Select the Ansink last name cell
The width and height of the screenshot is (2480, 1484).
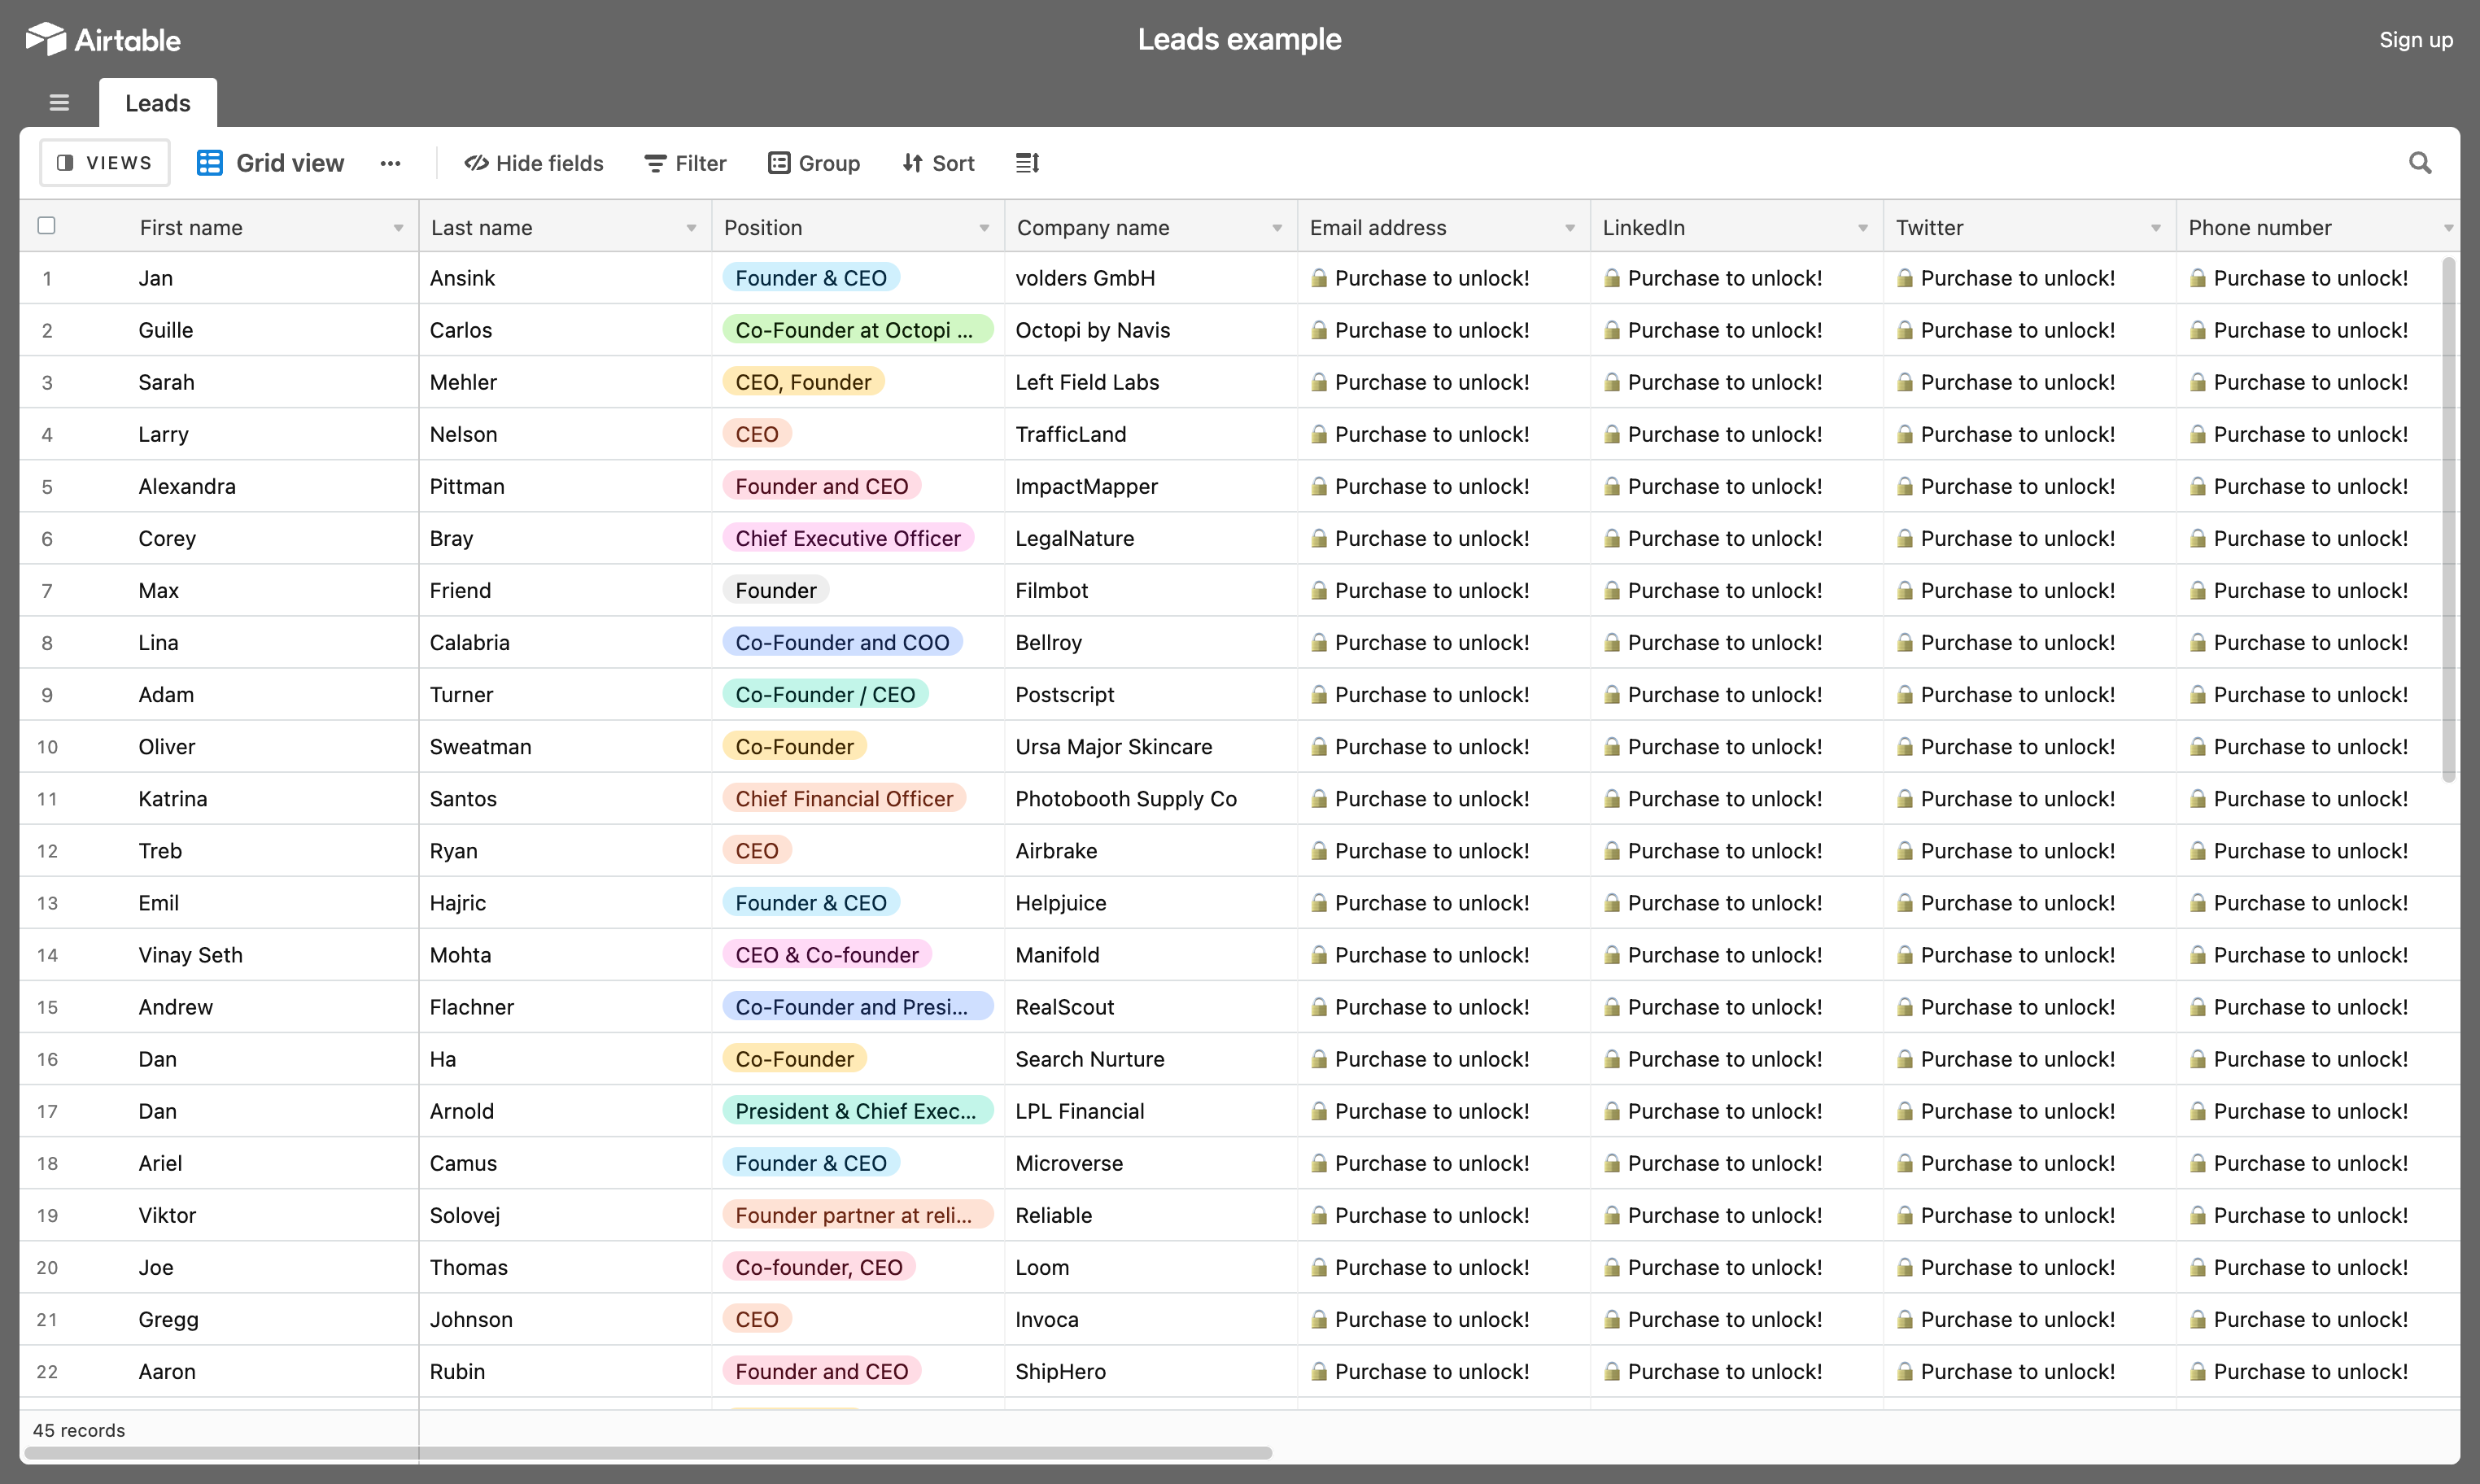pos(565,278)
